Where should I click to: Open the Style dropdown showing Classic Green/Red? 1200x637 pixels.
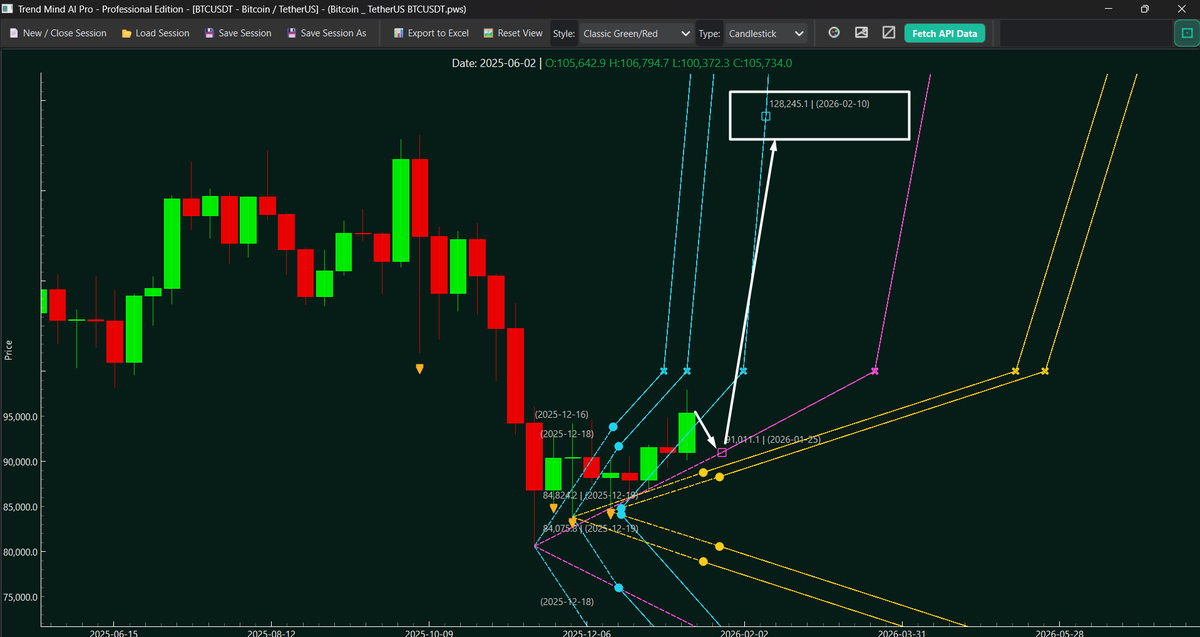(x=636, y=33)
